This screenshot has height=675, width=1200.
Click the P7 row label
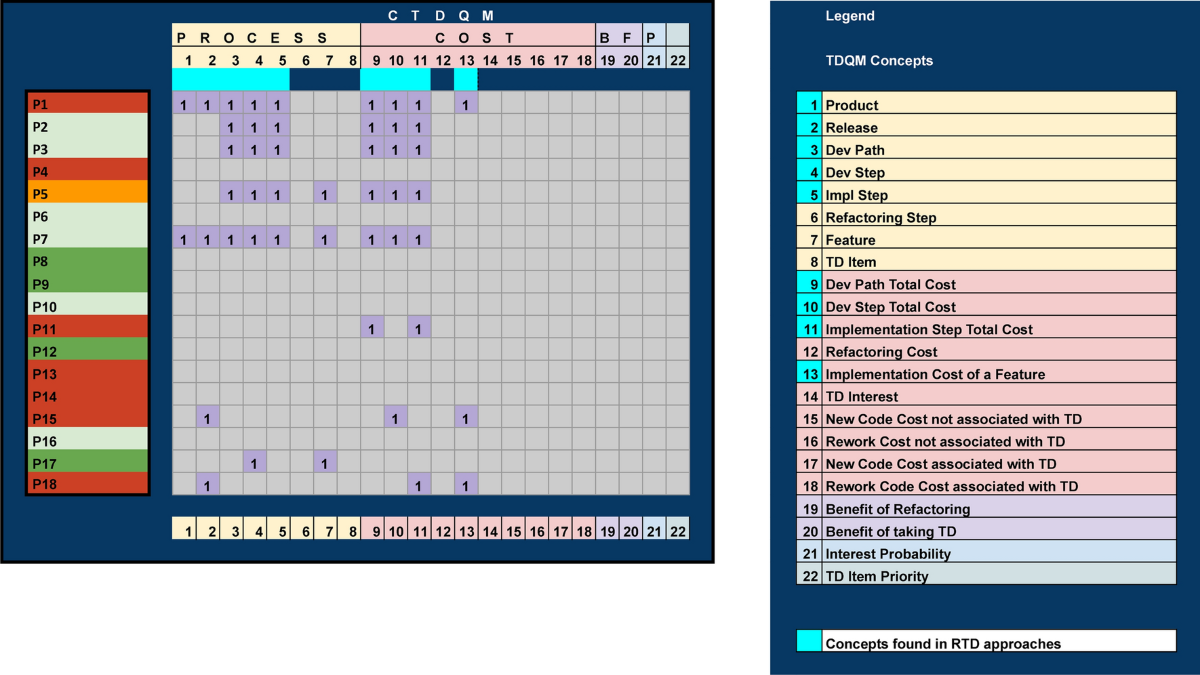point(88,239)
